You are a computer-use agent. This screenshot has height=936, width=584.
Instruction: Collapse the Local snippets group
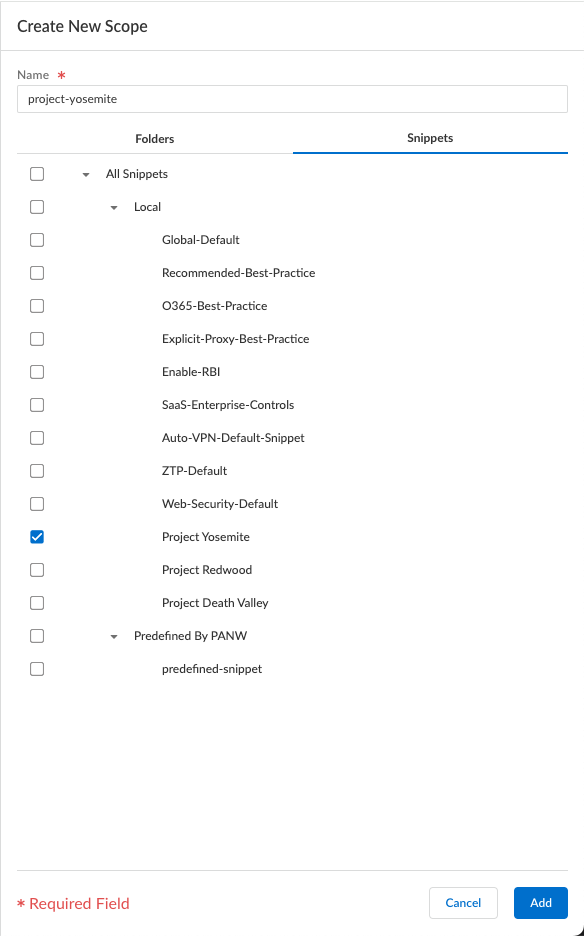tap(114, 208)
